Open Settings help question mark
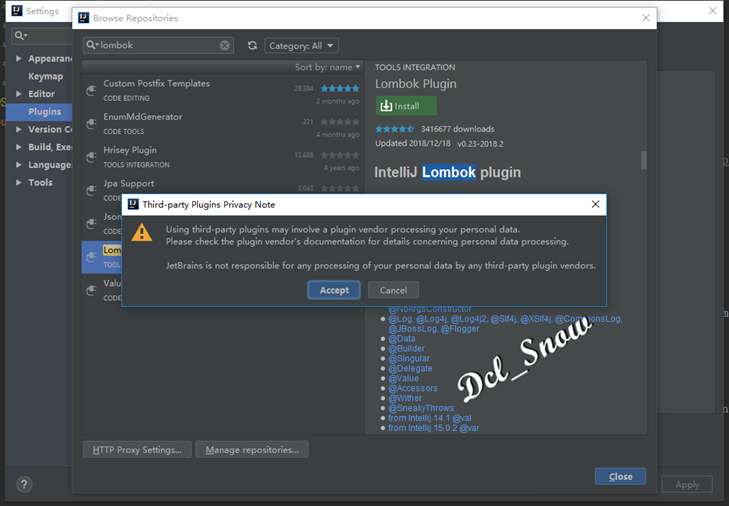 (24, 485)
